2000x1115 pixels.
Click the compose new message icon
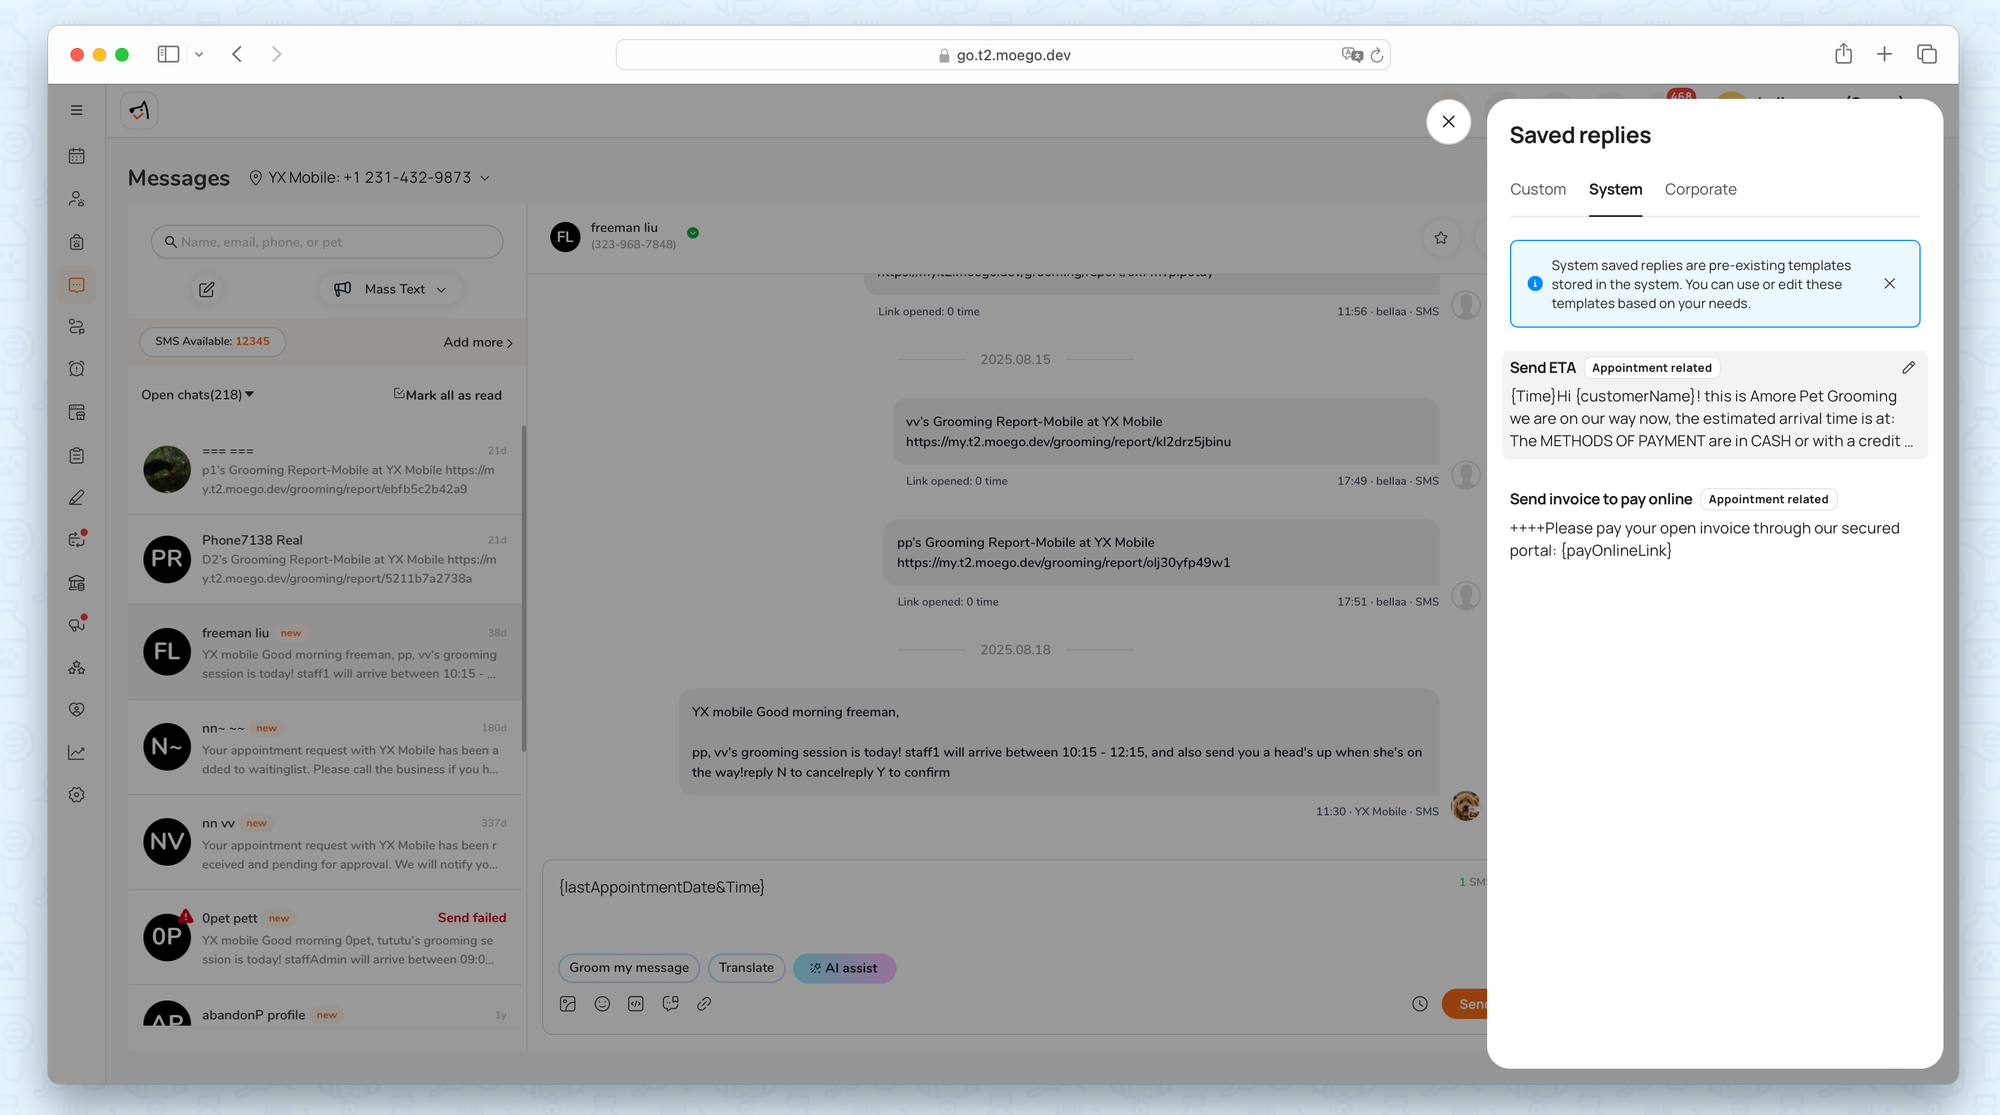coord(207,290)
